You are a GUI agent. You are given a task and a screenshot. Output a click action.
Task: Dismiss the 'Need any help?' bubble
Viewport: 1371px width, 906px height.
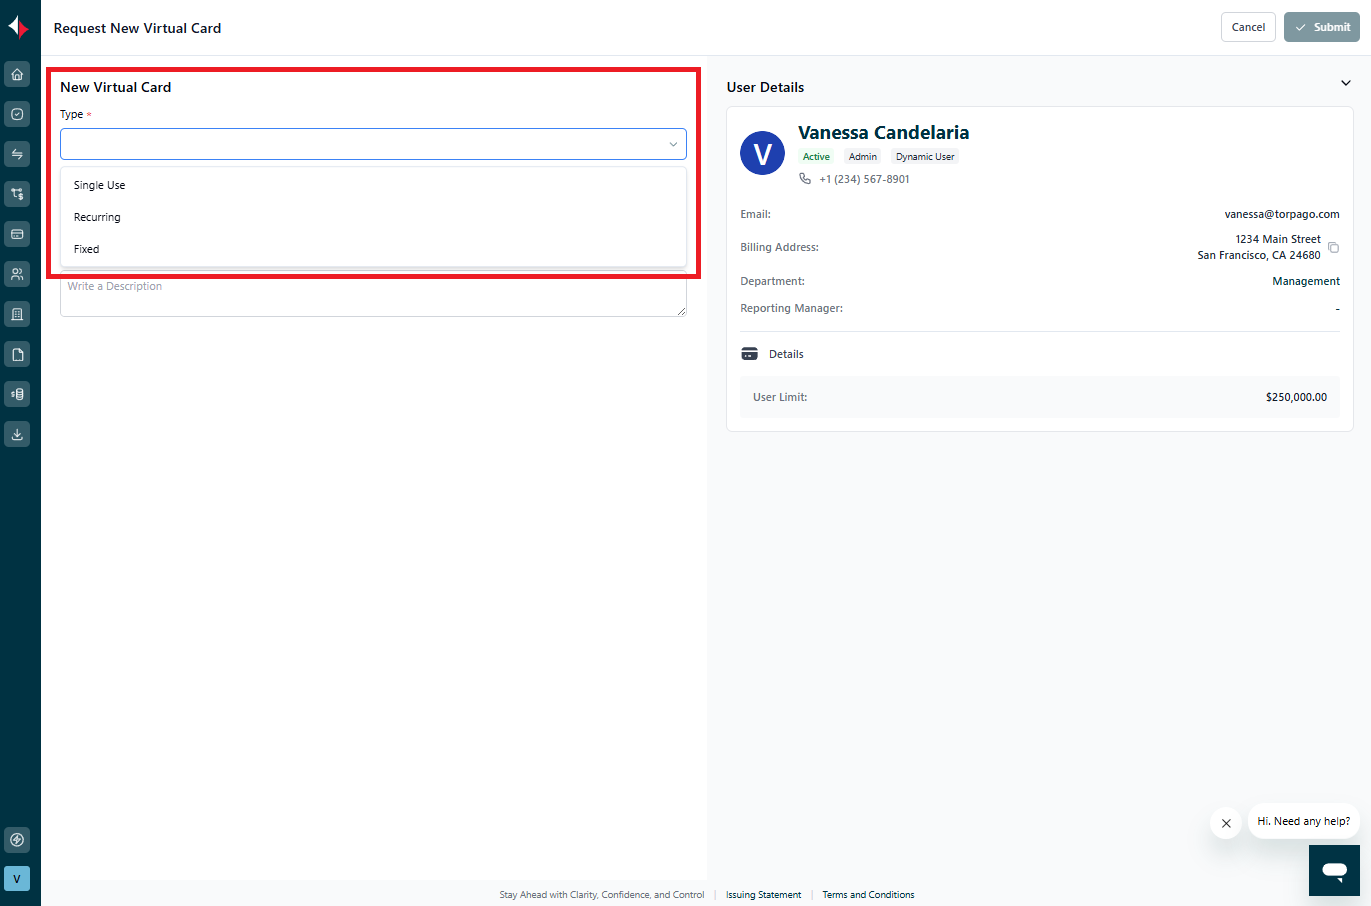click(1226, 823)
